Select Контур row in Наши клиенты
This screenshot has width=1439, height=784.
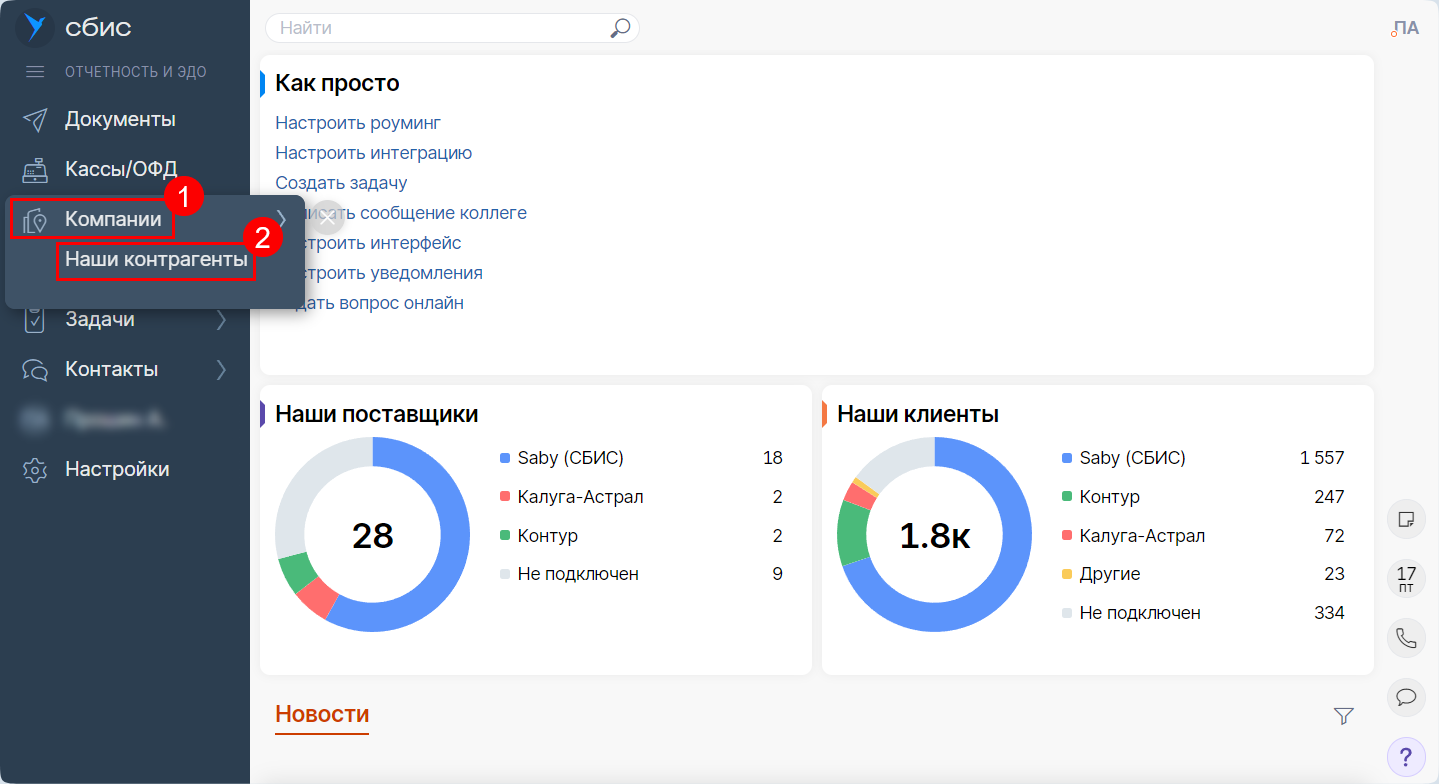pos(1203,497)
